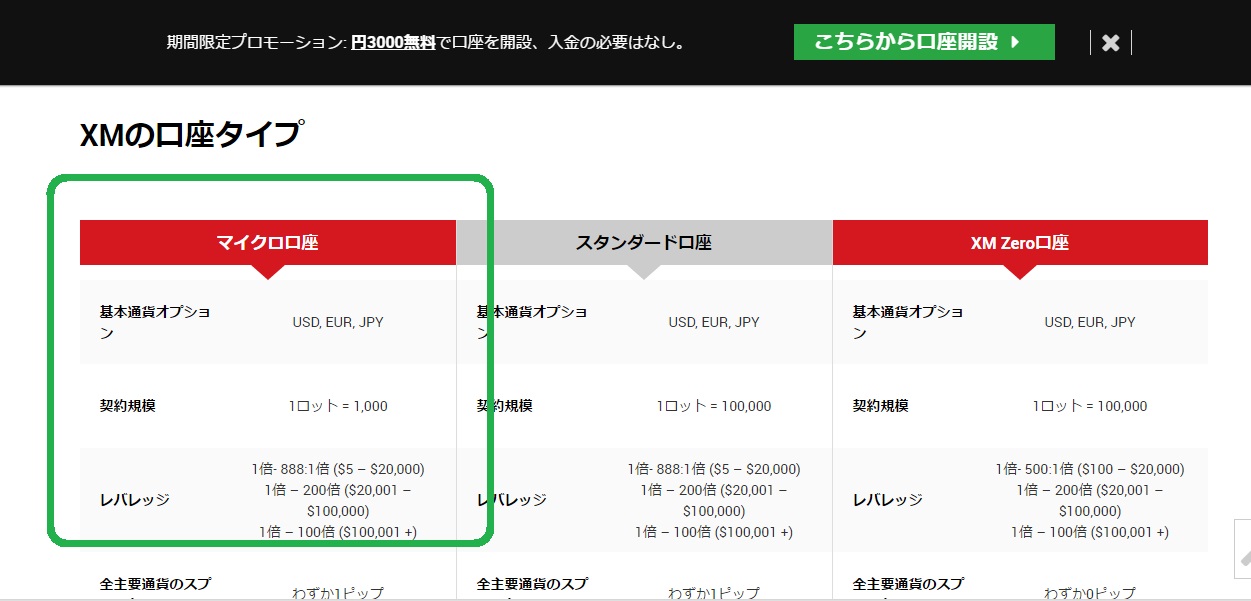
Task: Click the 1ロット = 1,000 contract size value
Action: point(338,406)
